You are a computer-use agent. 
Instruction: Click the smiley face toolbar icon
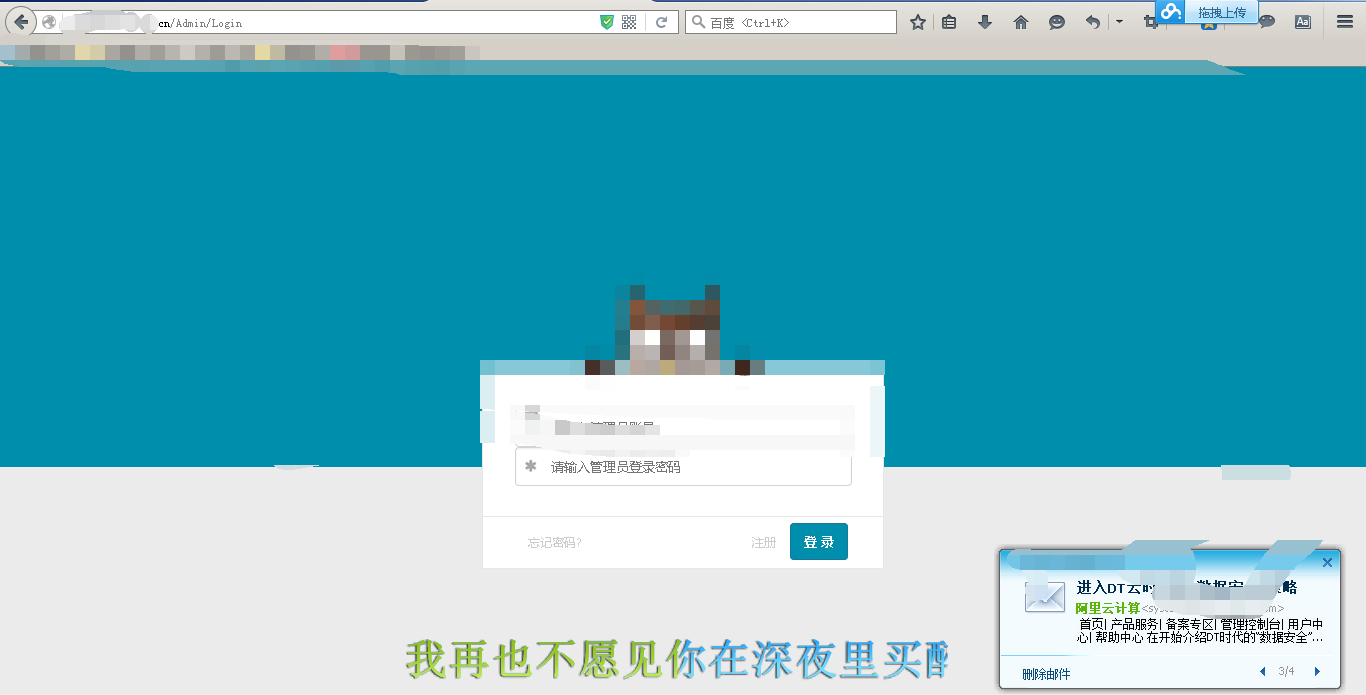tap(1057, 22)
